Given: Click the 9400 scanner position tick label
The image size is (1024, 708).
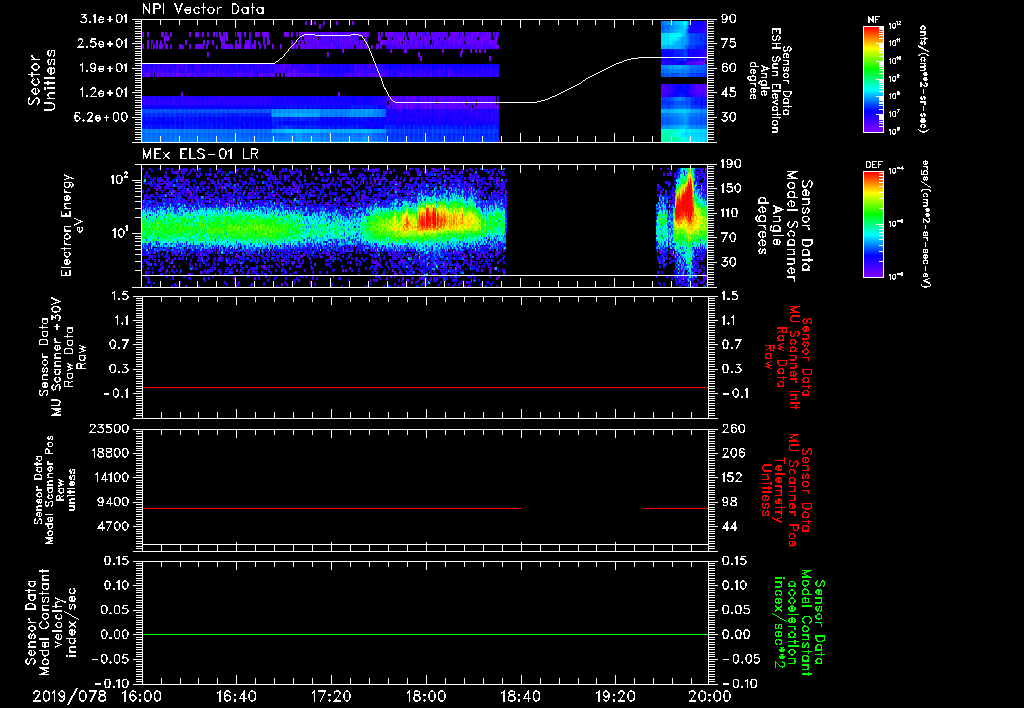Looking at the screenshot, I should click(112, 502).
